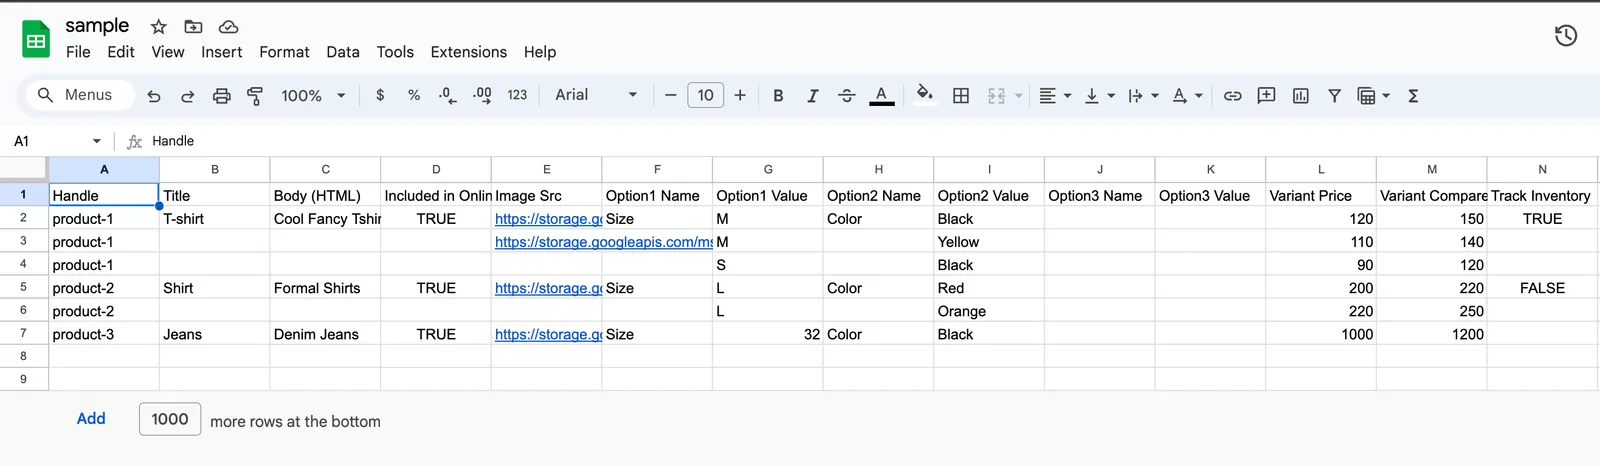Select cell containing Denim Jeans
Screen dimensions: 1600x466
325,334
